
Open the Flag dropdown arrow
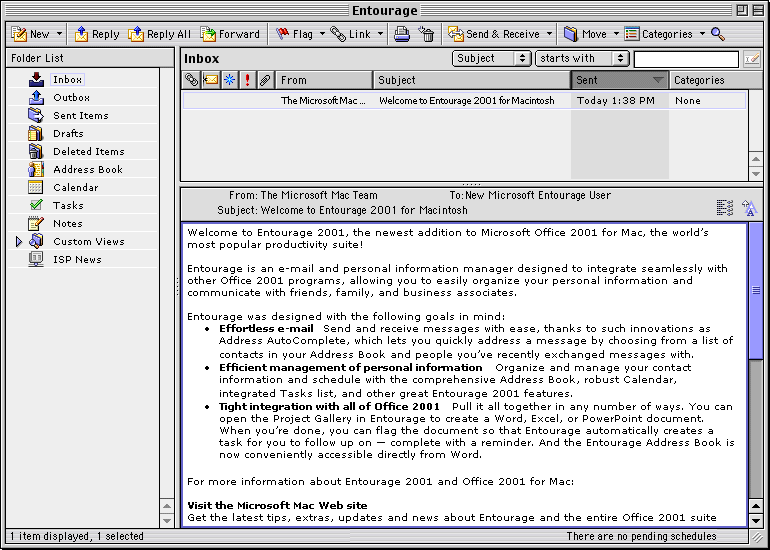[322, 34]
